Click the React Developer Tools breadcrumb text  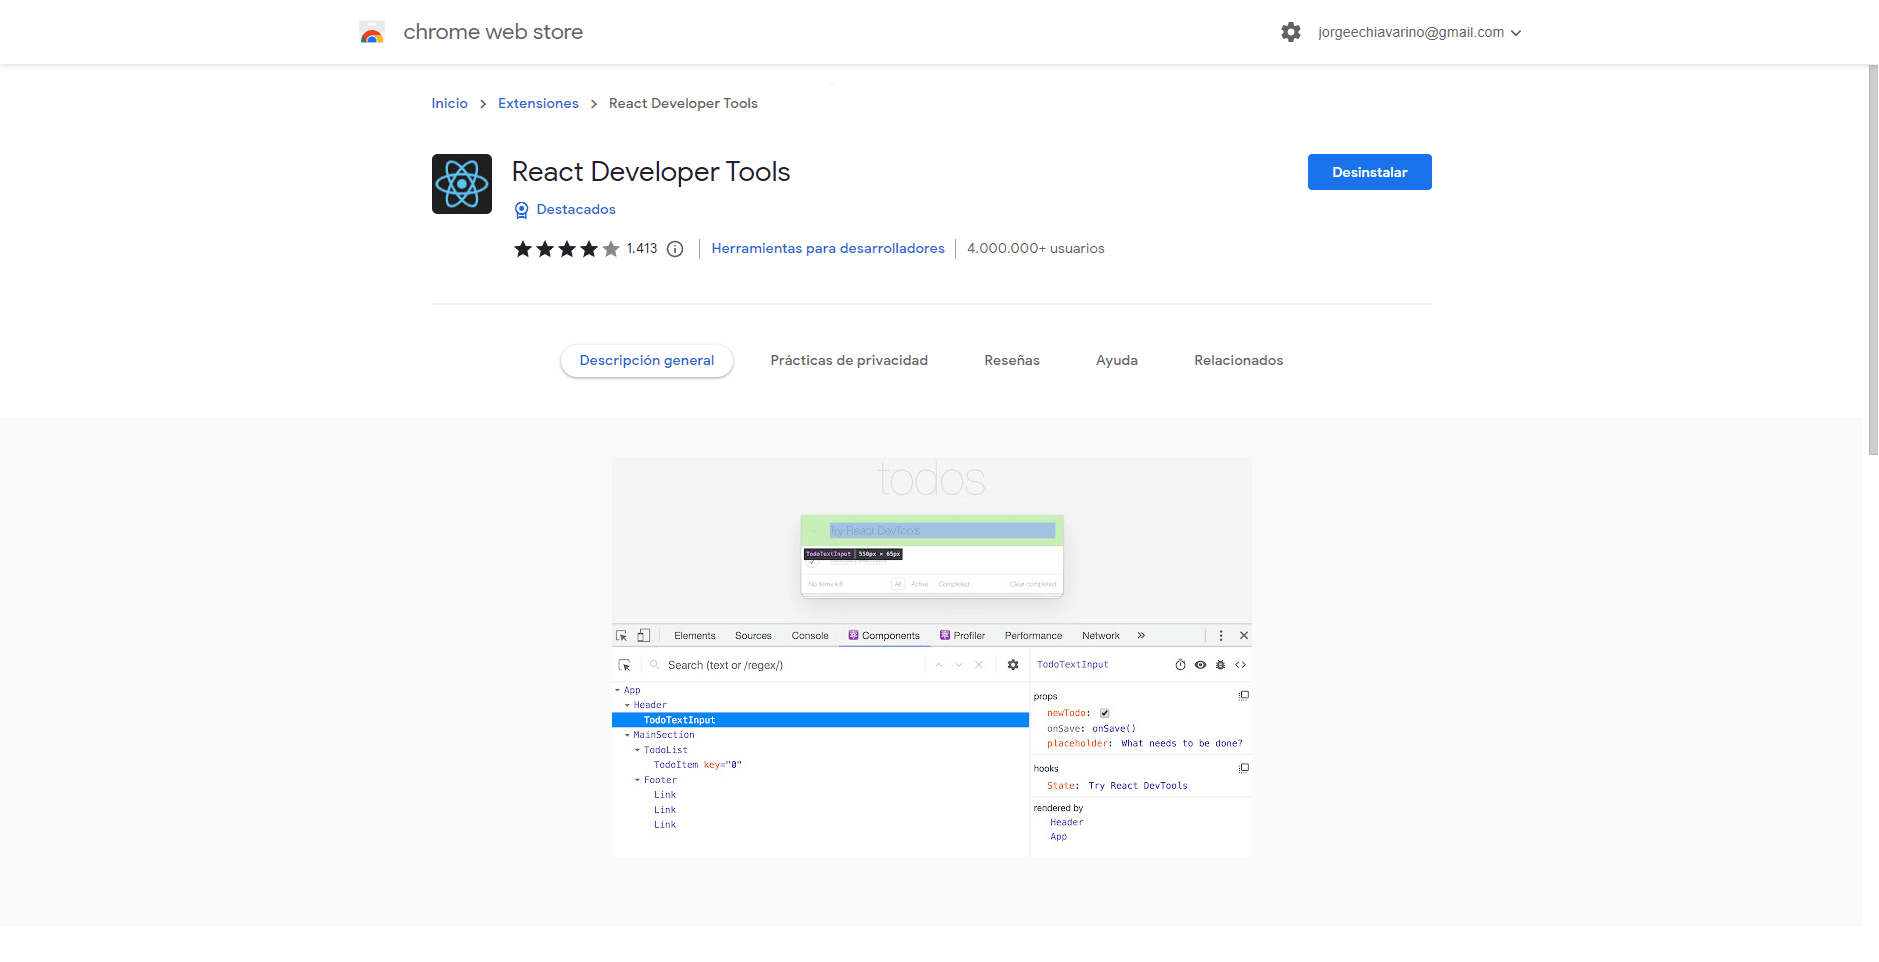pyautogui.click(x=683, y=103)
